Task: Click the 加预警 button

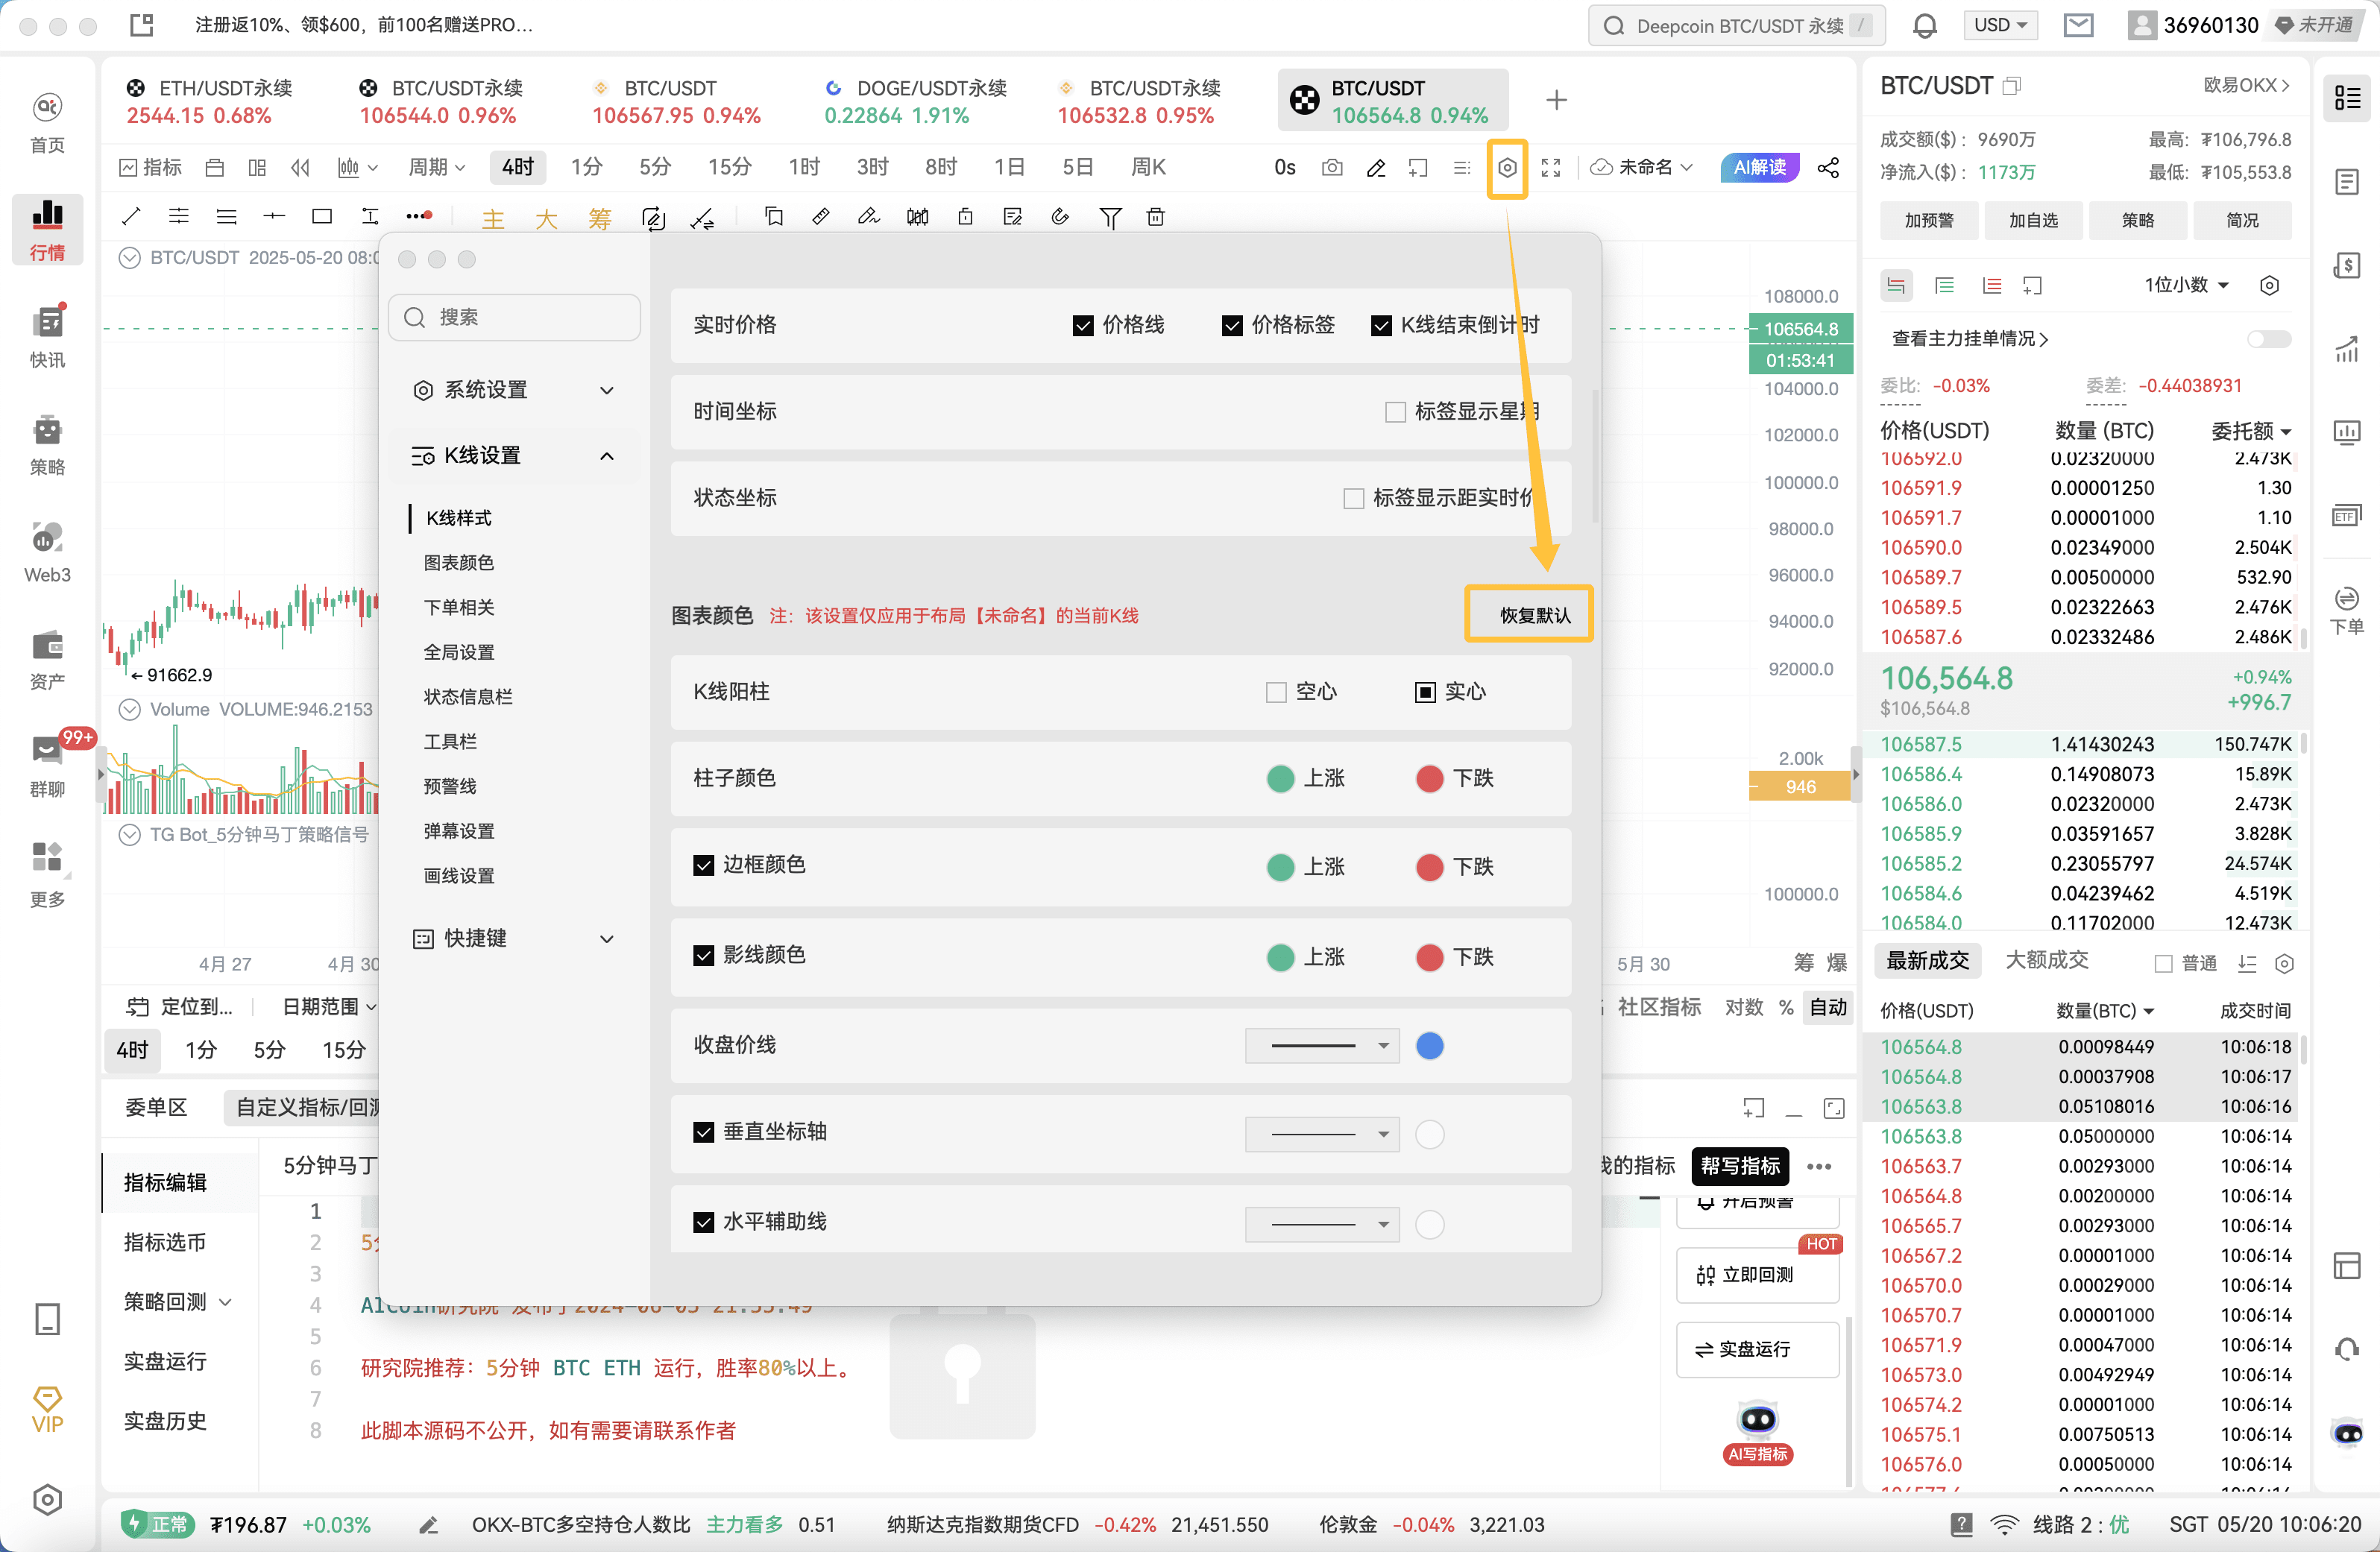Action: [1929, 220]
